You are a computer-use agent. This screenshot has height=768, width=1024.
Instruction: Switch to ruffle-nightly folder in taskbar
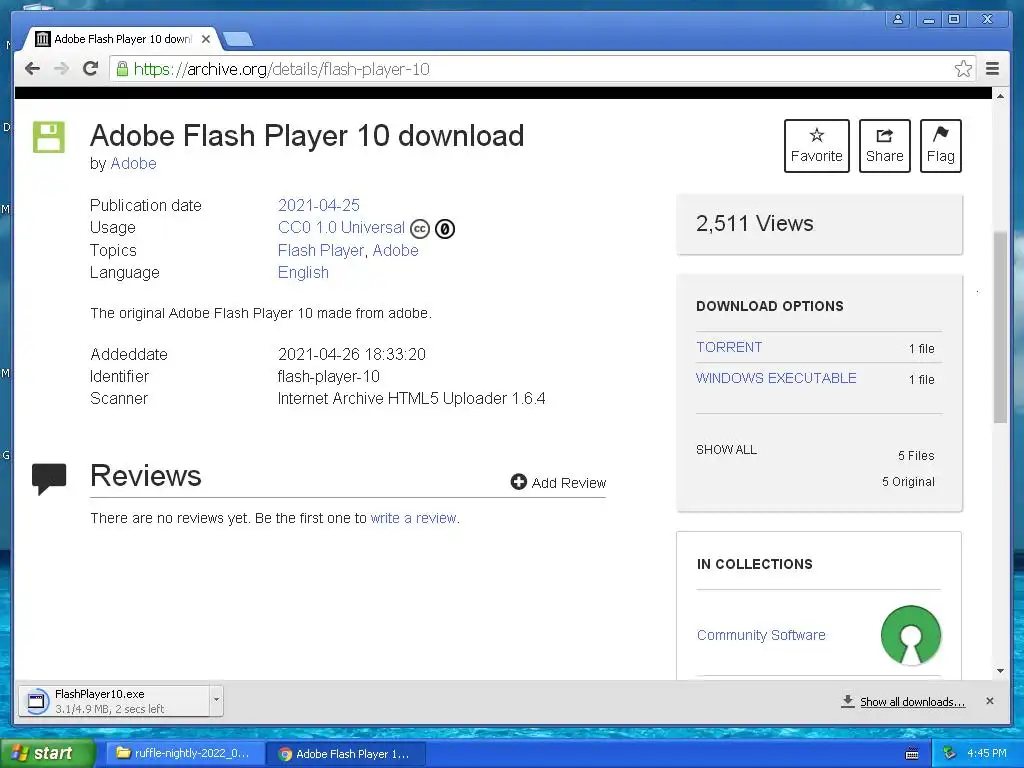[x=184, y=753]
